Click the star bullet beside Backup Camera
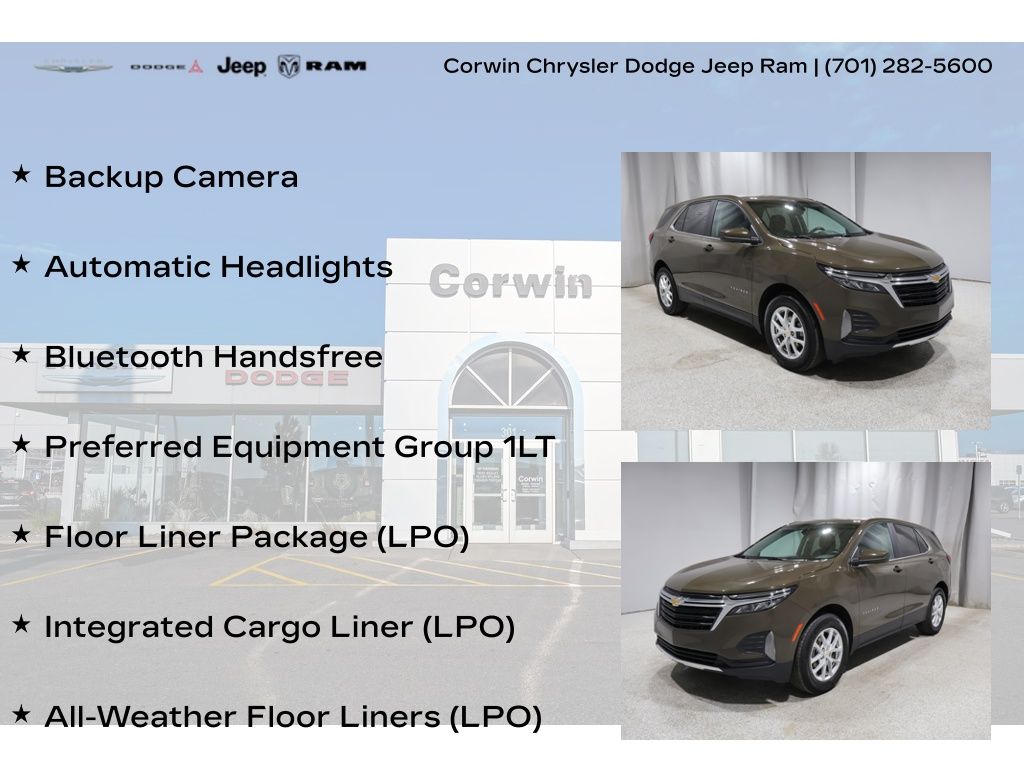 [x=22, y=174]
